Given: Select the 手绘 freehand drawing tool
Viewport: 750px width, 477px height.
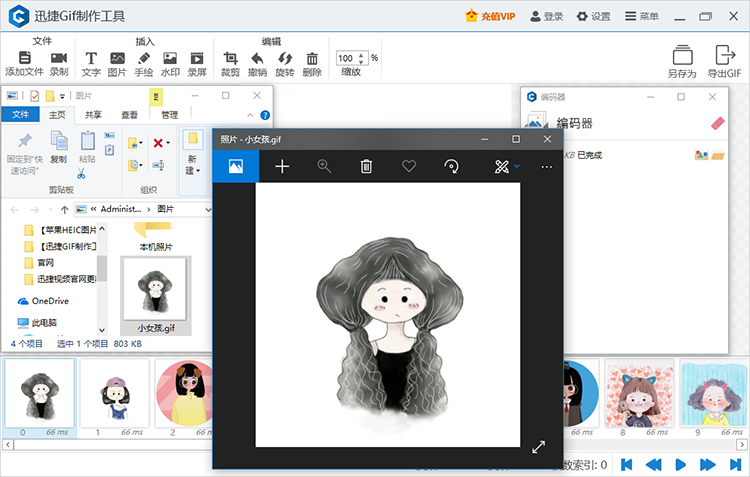Looking at the screenshot, I should pos(143,58).
